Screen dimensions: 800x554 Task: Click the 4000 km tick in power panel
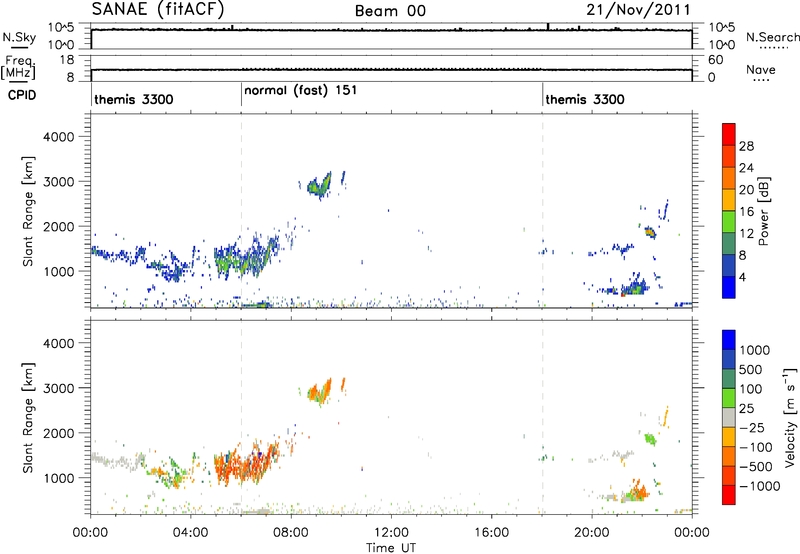point(59,137)
